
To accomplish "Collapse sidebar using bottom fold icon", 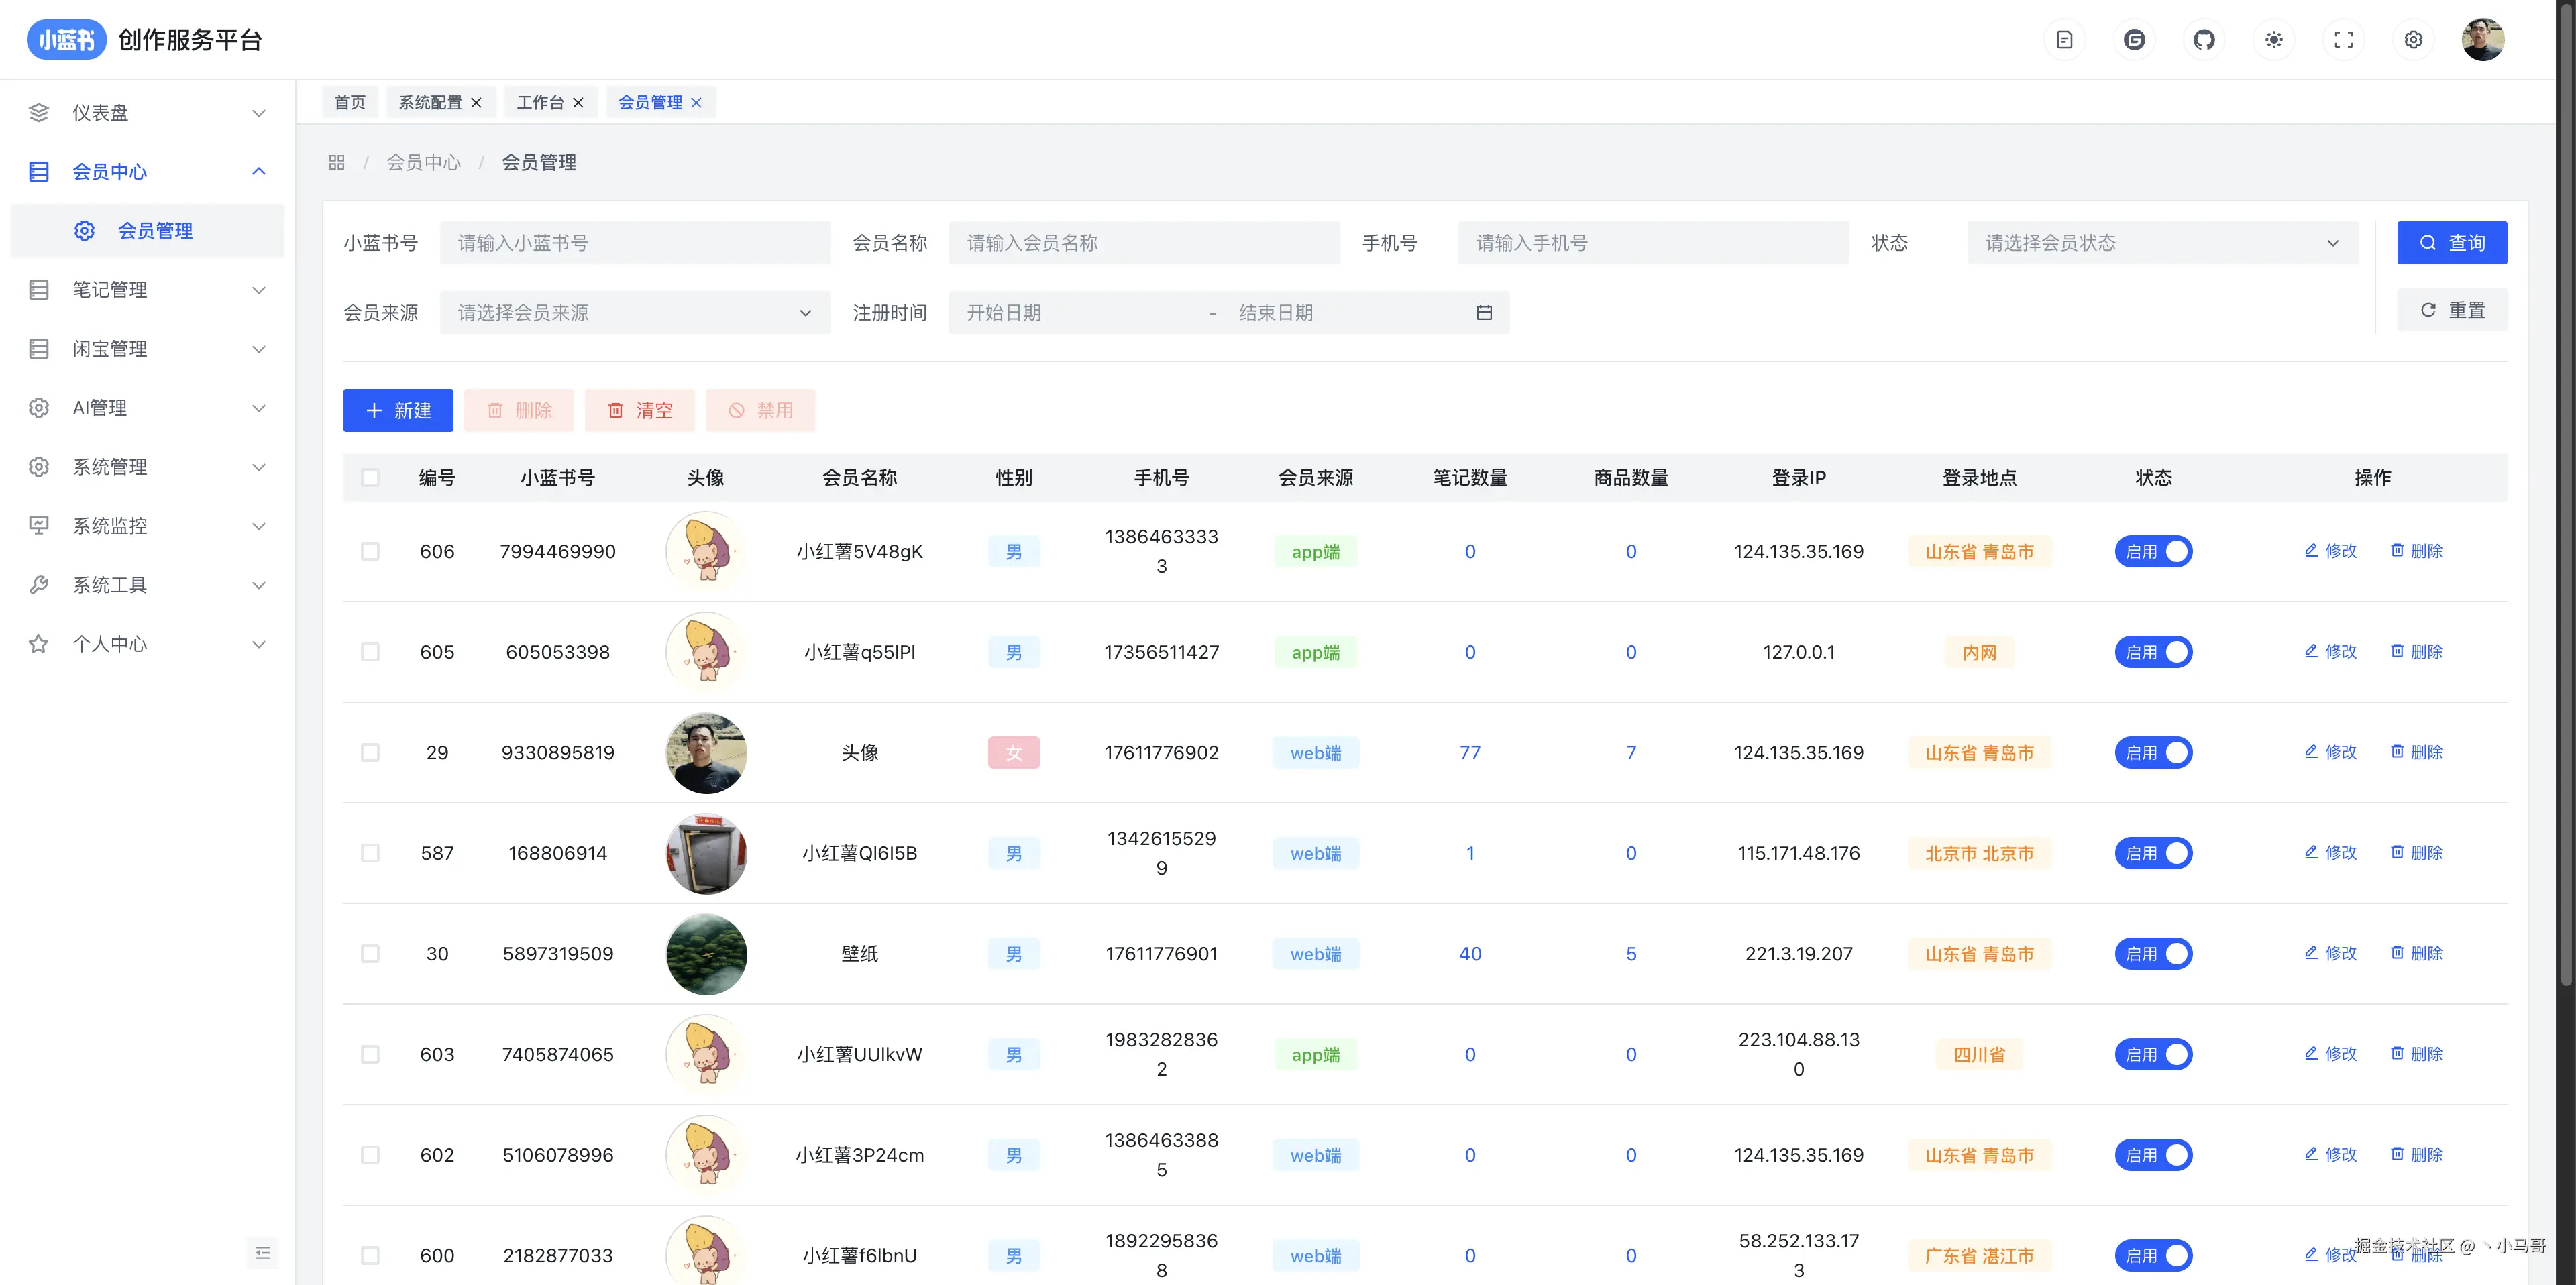I will 263,1252.
